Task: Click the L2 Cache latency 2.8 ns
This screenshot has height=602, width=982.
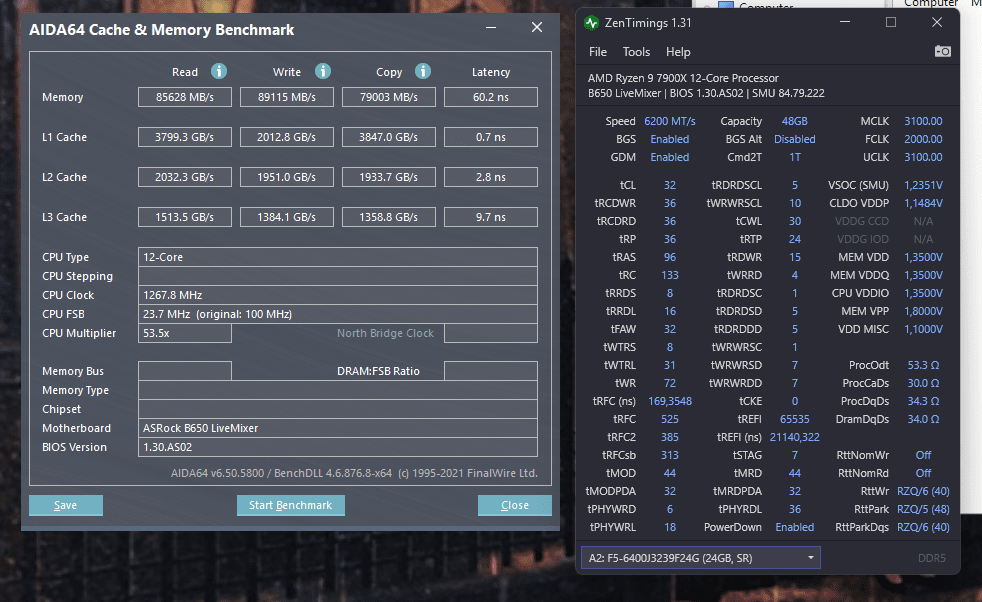Action: tap(491, 177)
